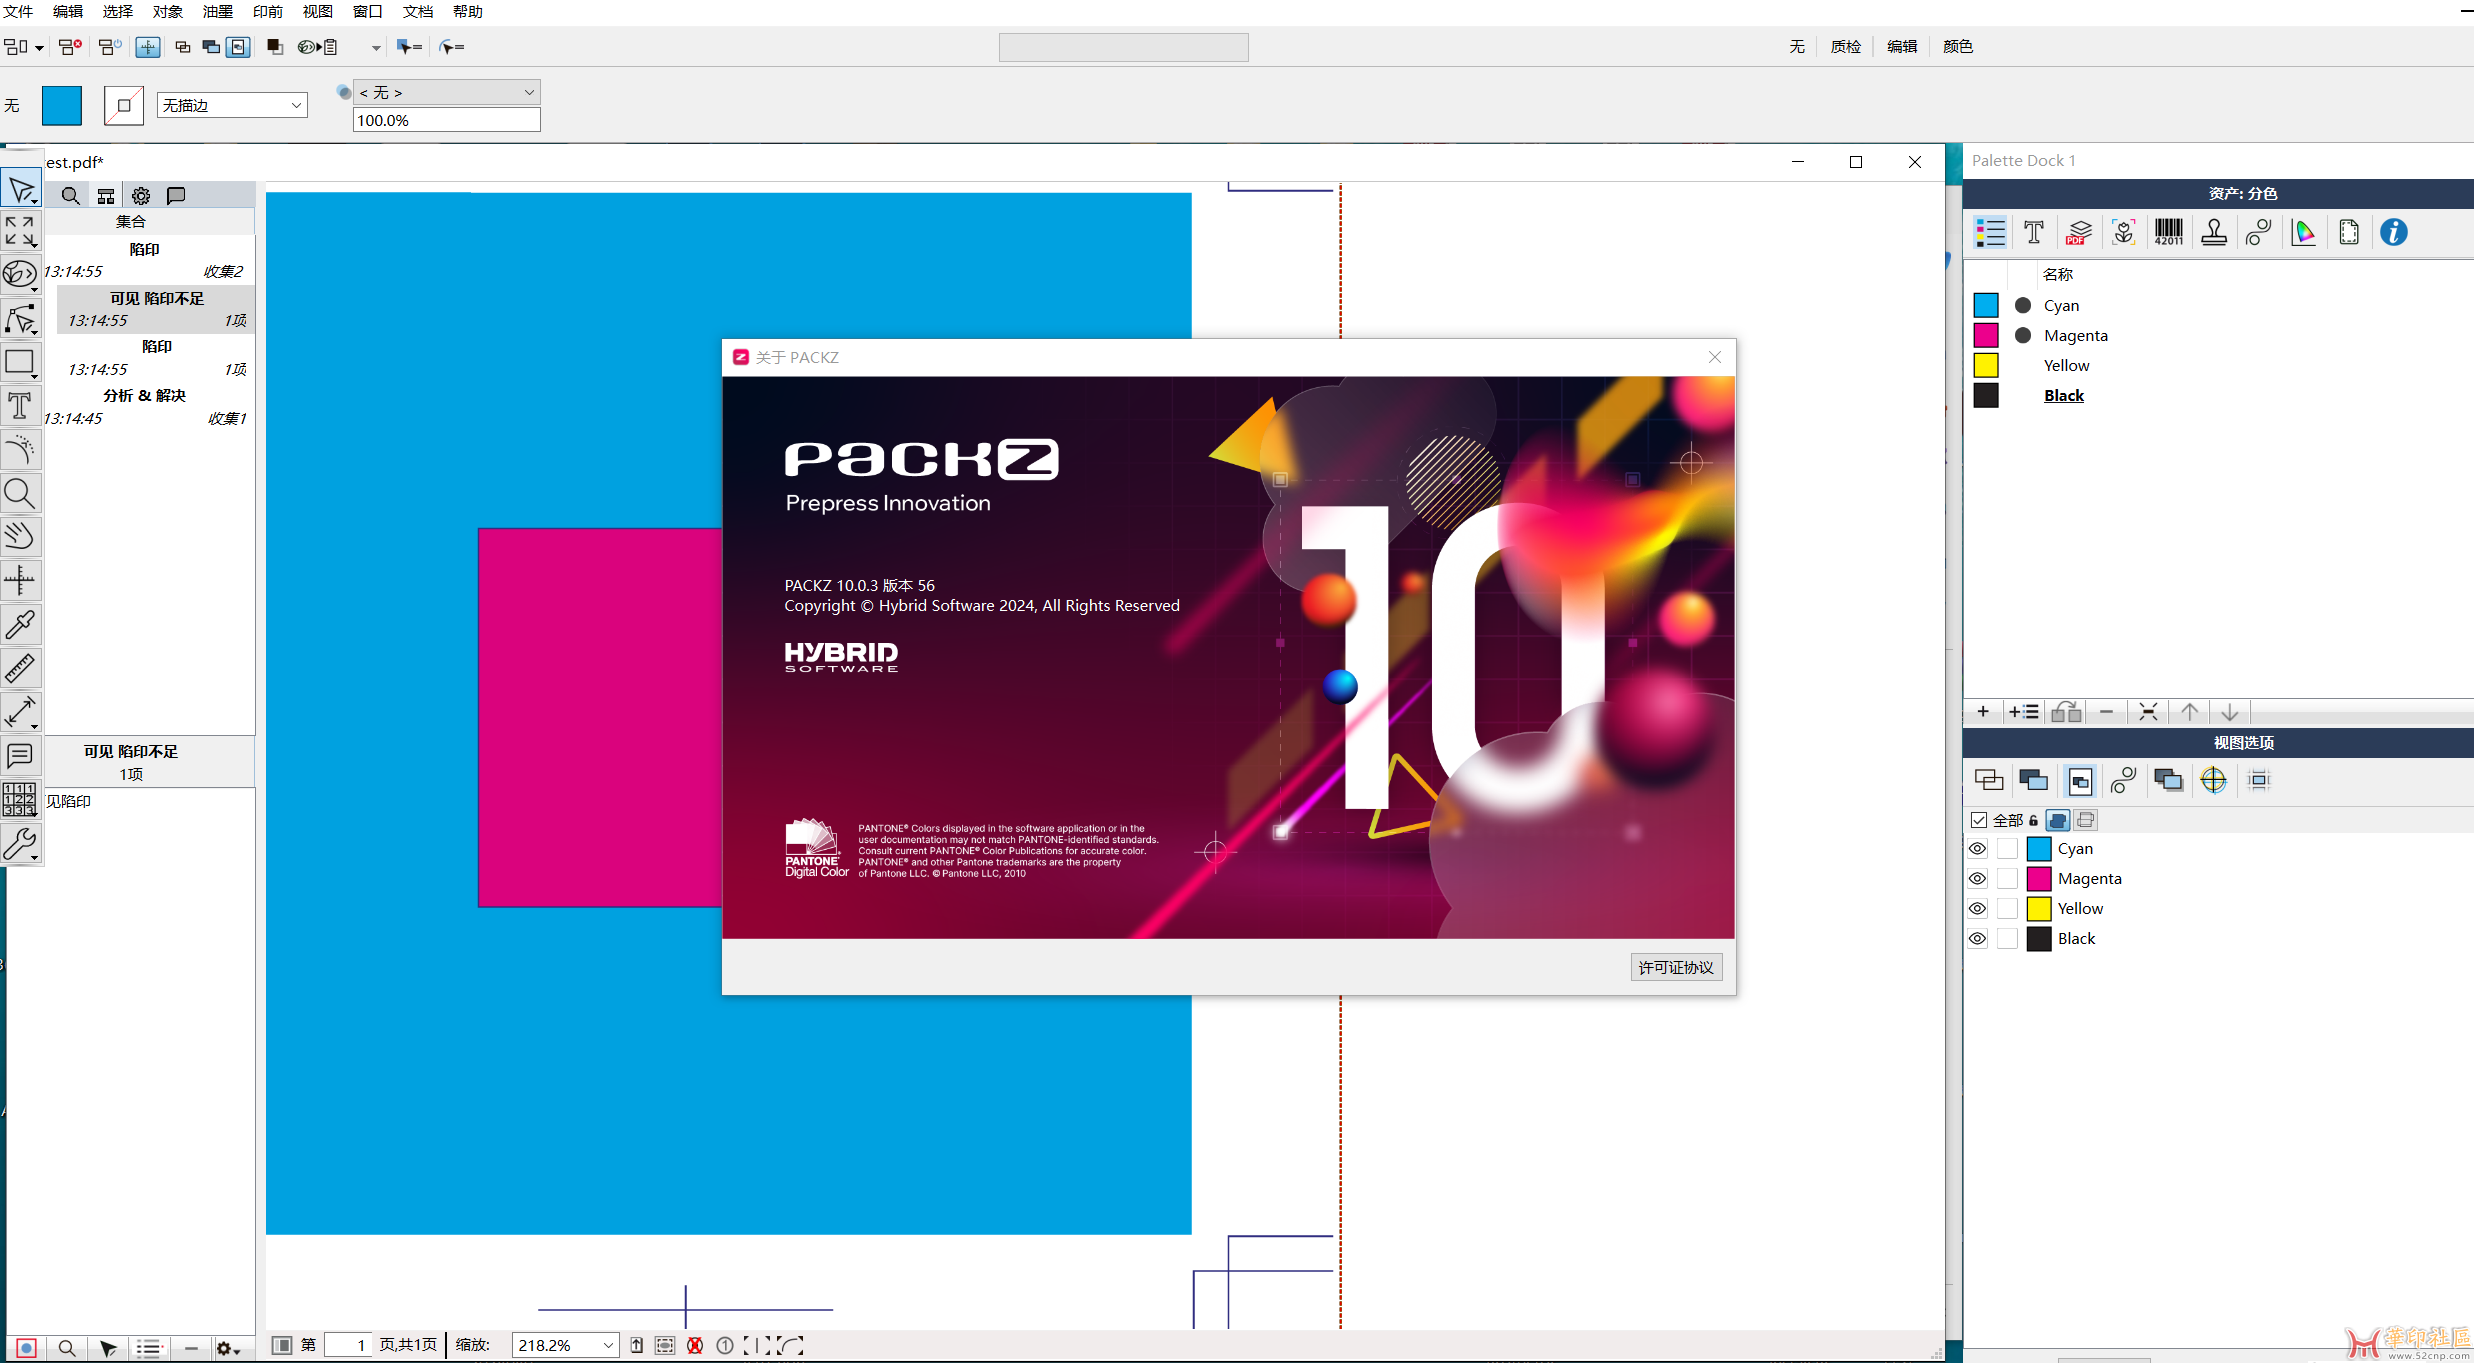
Task: Open the Barcodes asset icon
Action: pos(2169,233)
